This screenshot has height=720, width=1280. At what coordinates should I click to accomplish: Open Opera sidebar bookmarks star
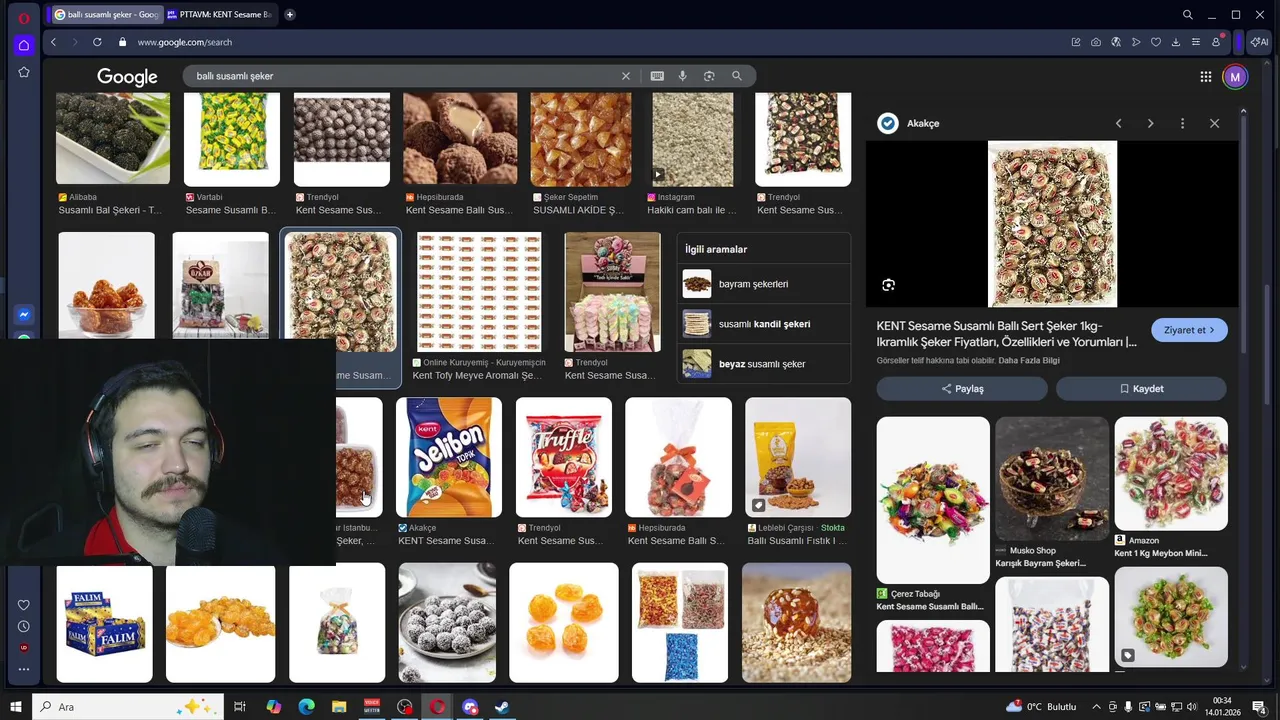pyautogui.click(x=24, y=72)
